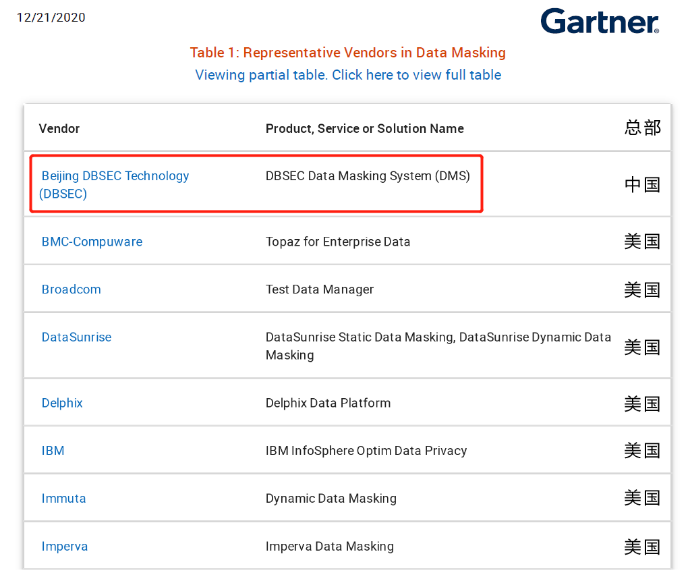This screenshot has height=583, width=693.
Task: Select 'Test Data Manager' cell
Action: pyautogui.click(x=320, y=290)
